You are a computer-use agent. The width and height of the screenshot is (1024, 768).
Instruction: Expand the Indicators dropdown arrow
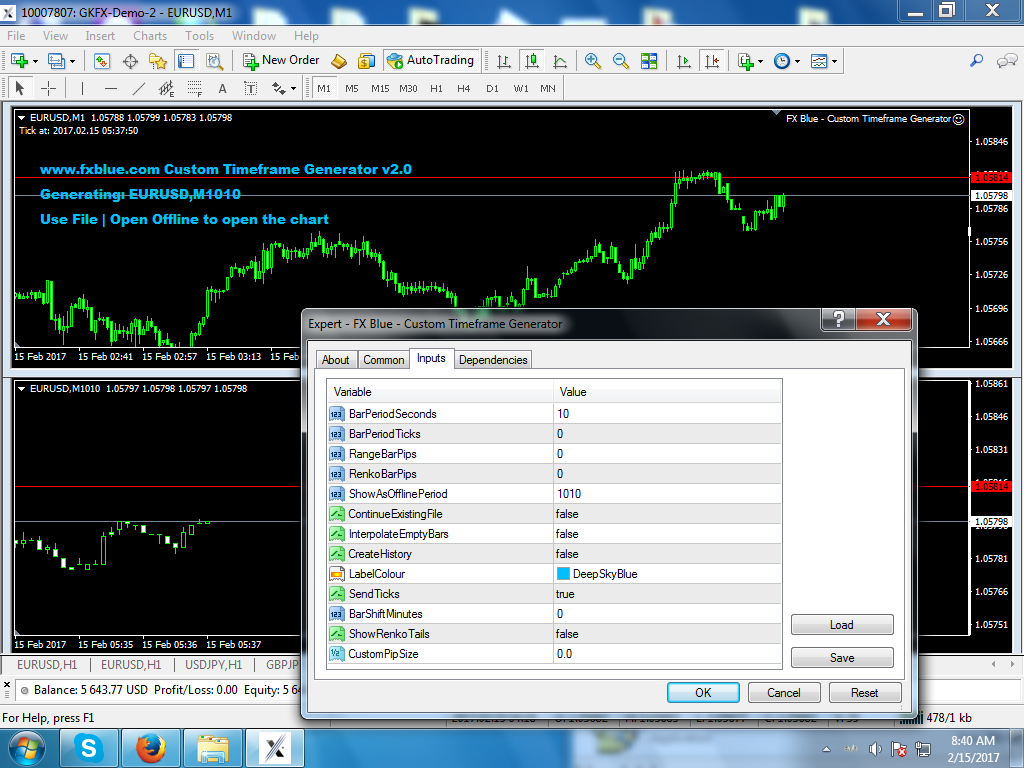tap(760, 61)
